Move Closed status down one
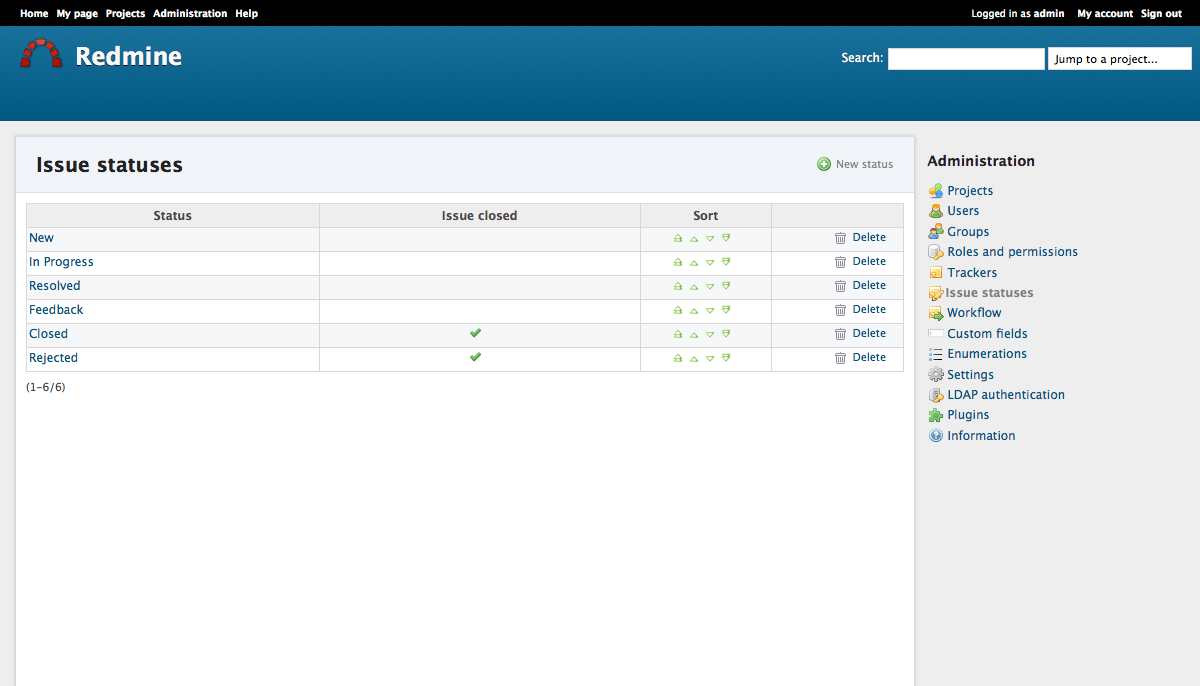This screenshot has width=1200, height=686. coord(710,334)
